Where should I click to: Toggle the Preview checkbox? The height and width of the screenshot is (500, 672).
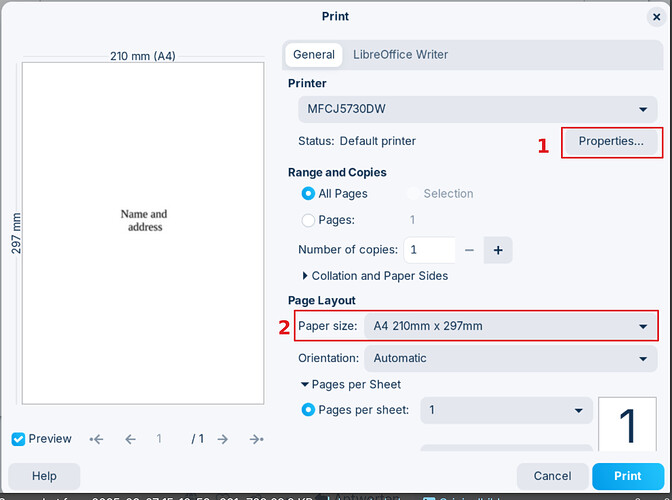coord(18,439)
